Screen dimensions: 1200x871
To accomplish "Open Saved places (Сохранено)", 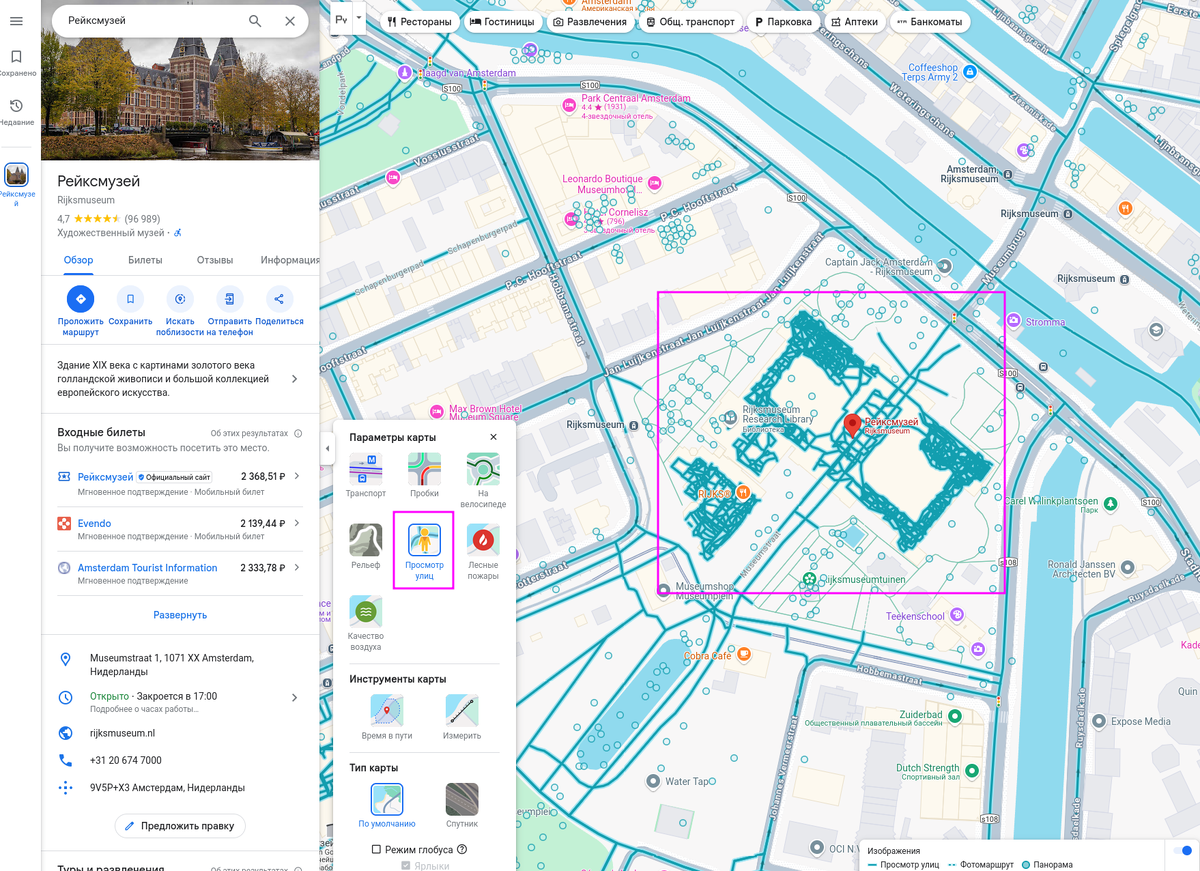I will (16, 63).
